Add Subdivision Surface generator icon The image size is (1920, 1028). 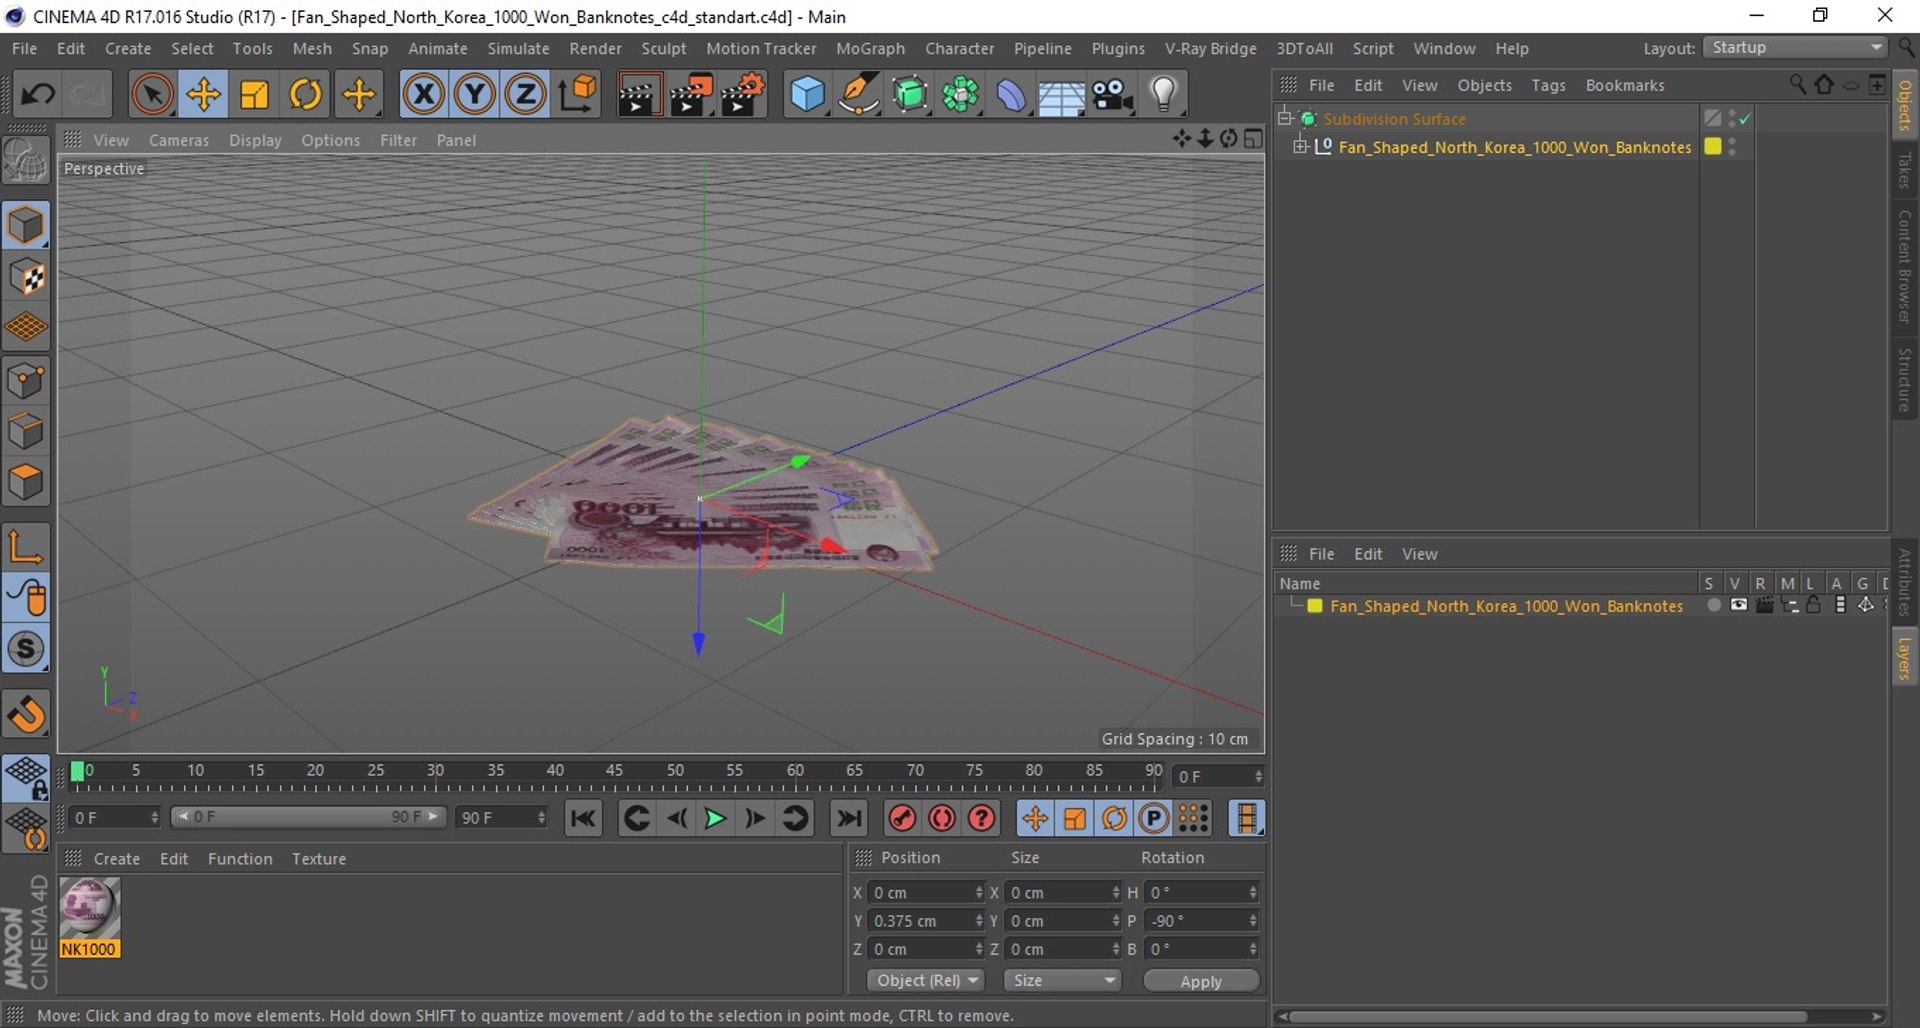[909, 95]
